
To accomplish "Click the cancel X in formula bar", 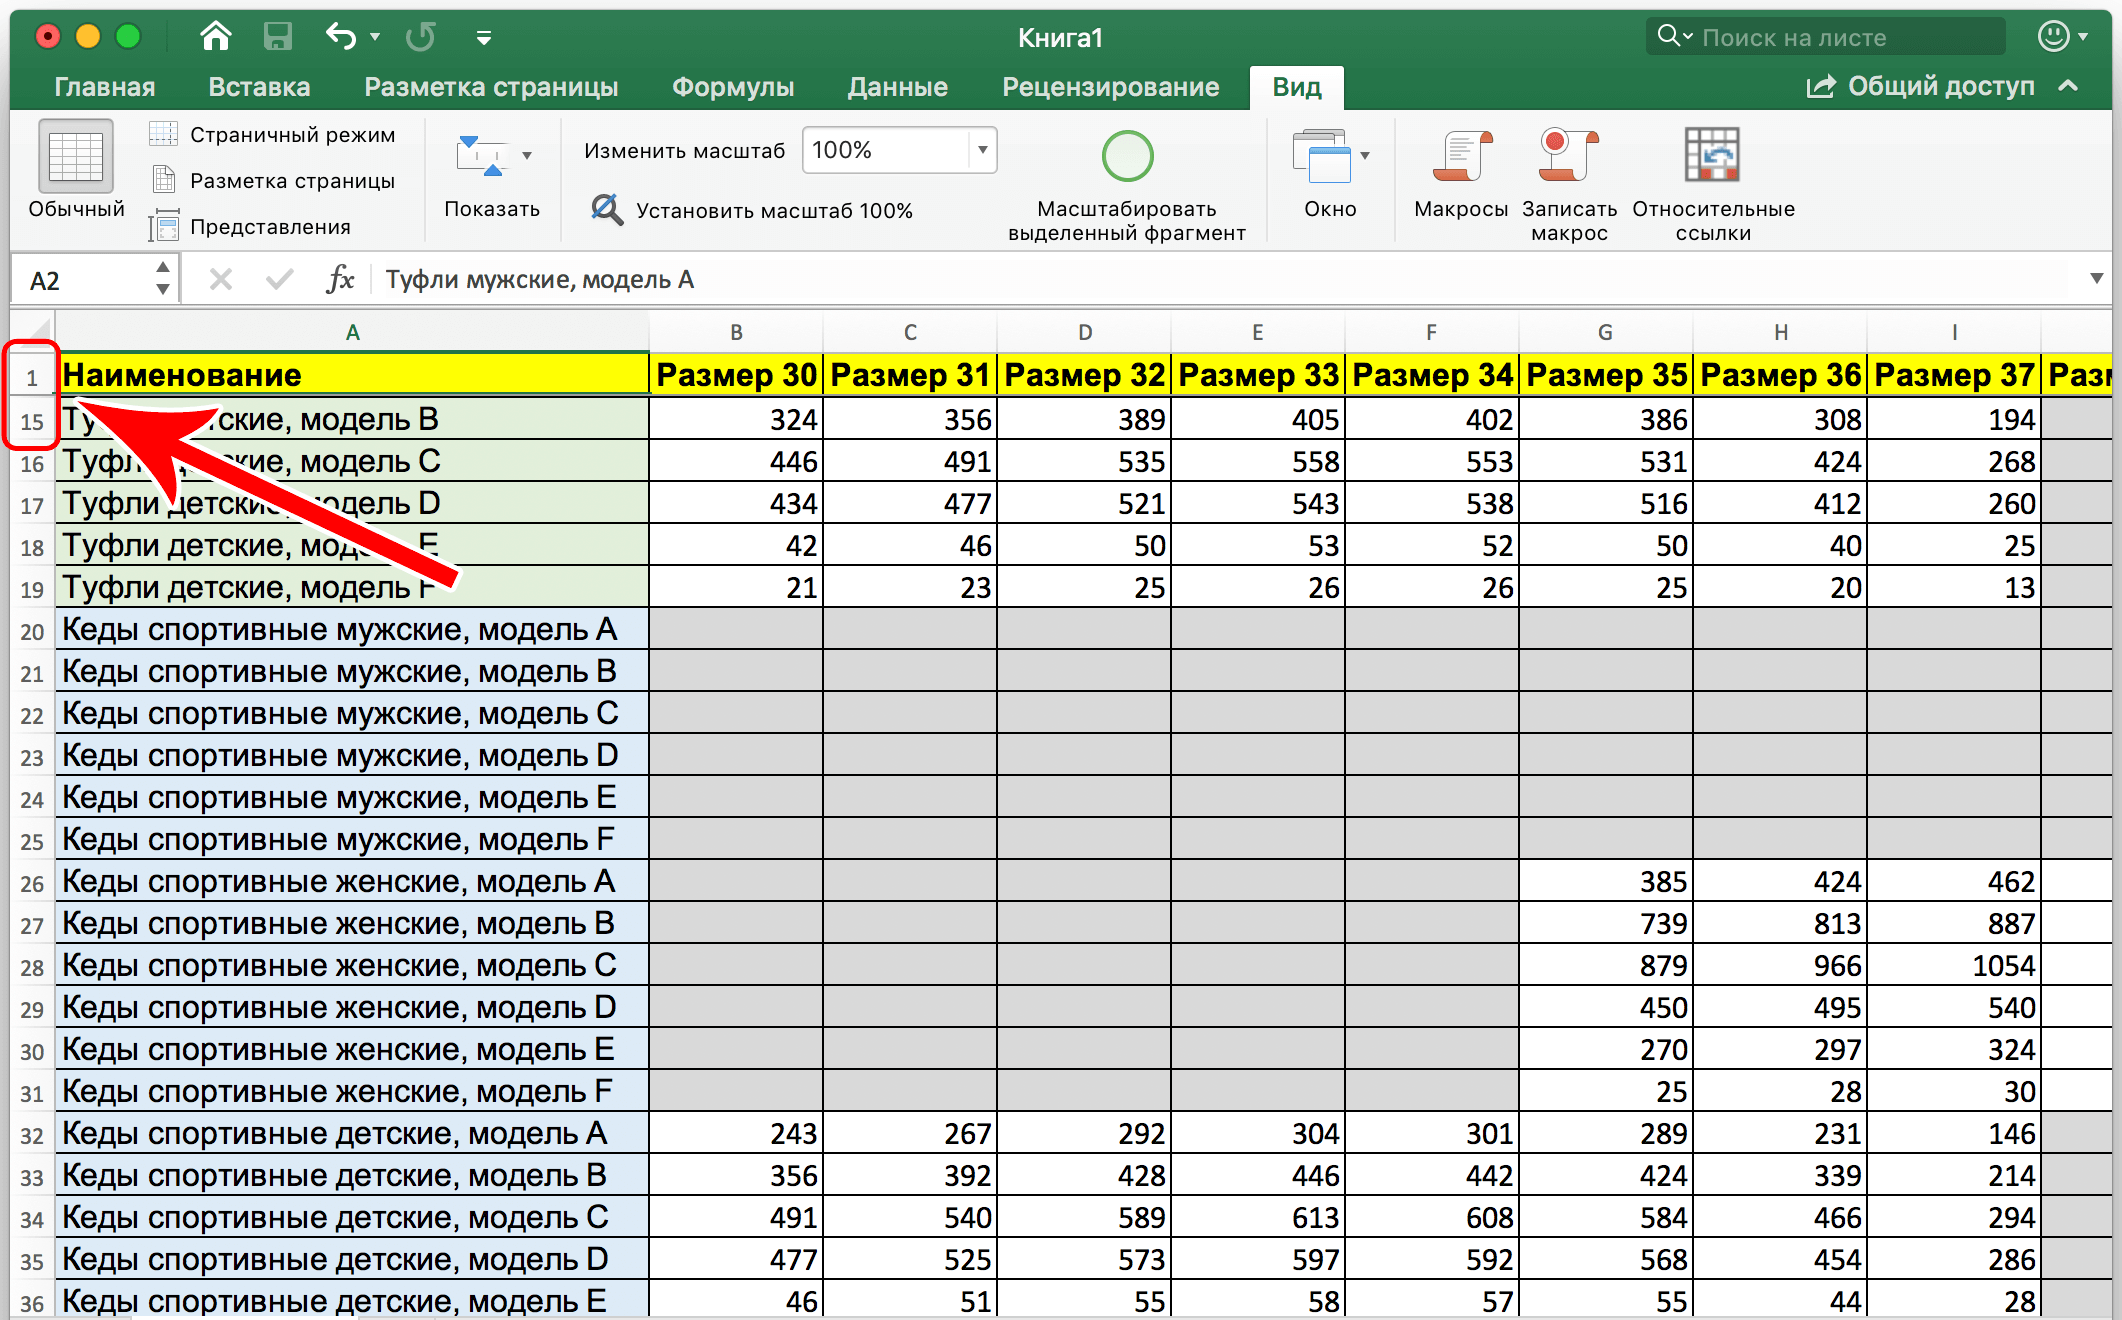I will click(221, 279).
